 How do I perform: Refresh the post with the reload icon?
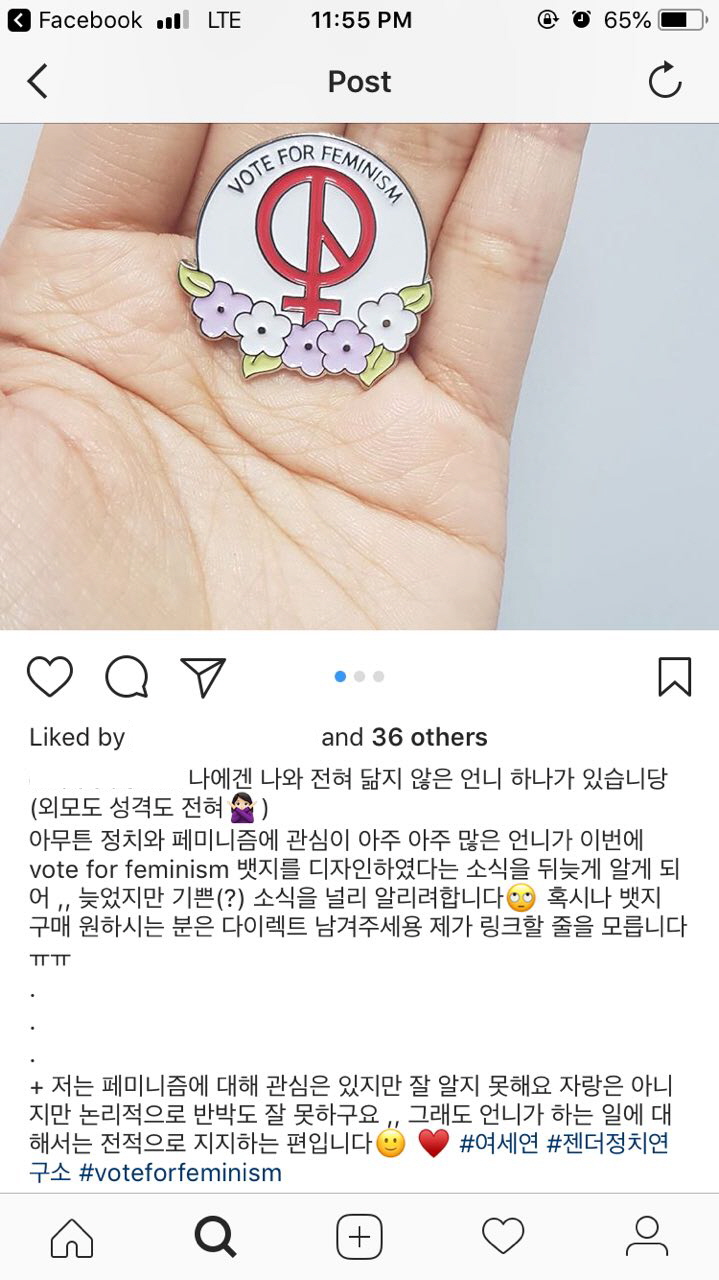tap(665, 81)
